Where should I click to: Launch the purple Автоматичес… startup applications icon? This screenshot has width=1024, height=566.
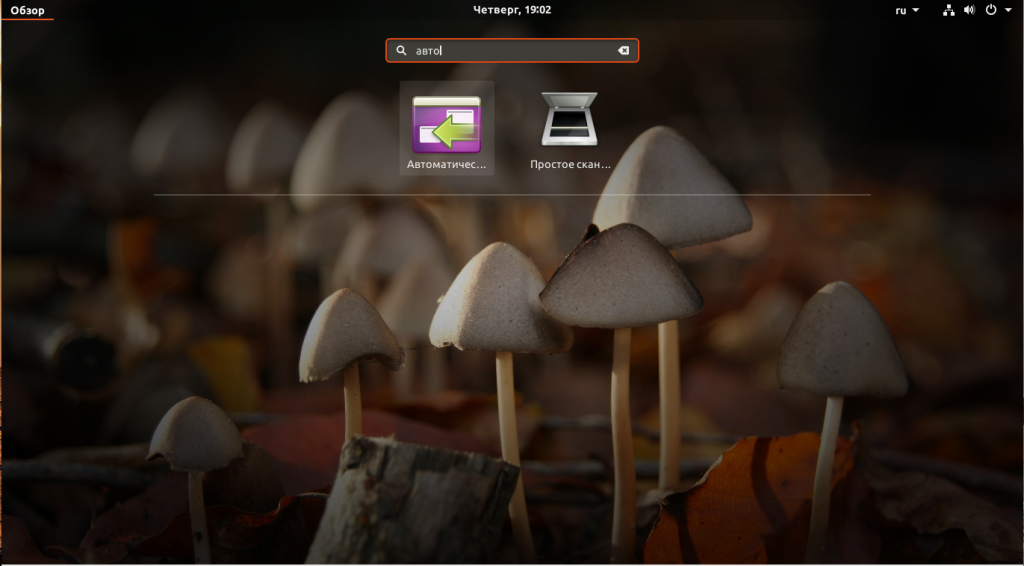(447, 124)
